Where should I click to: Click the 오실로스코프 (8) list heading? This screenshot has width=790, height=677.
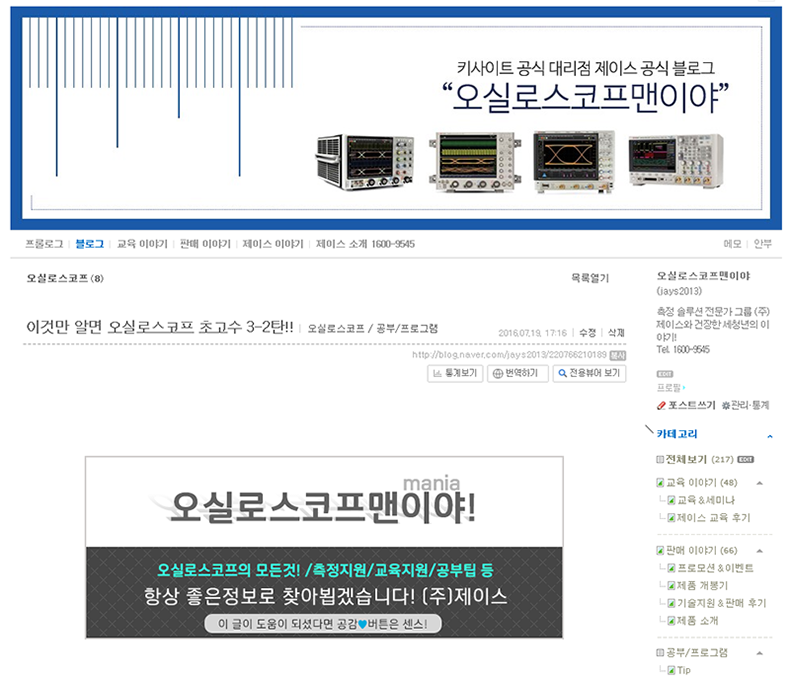pyautogui.click(x=65, y=278)
